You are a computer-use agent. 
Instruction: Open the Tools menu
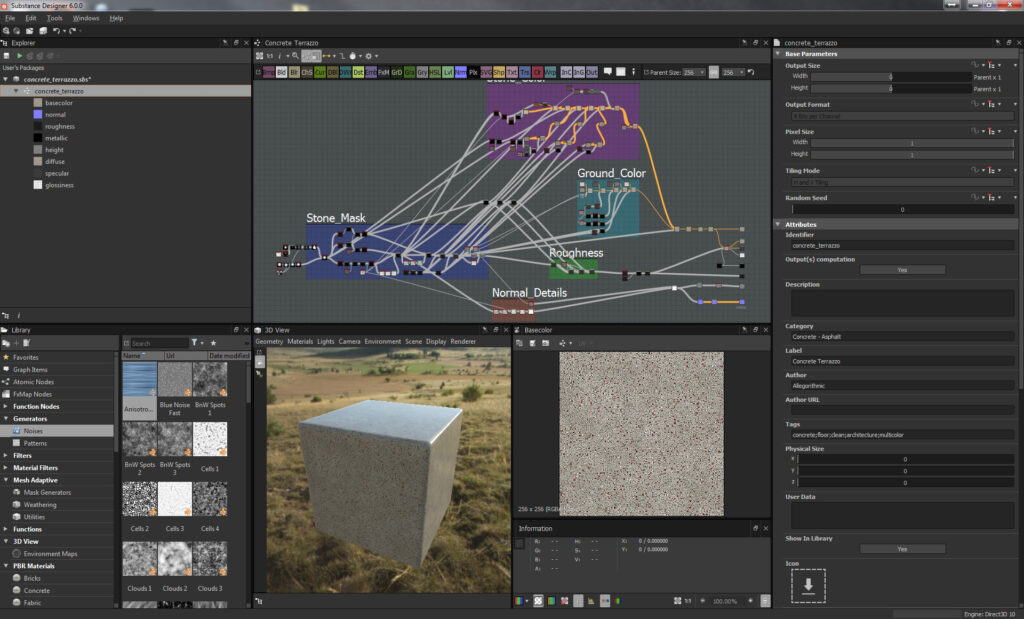54,18
